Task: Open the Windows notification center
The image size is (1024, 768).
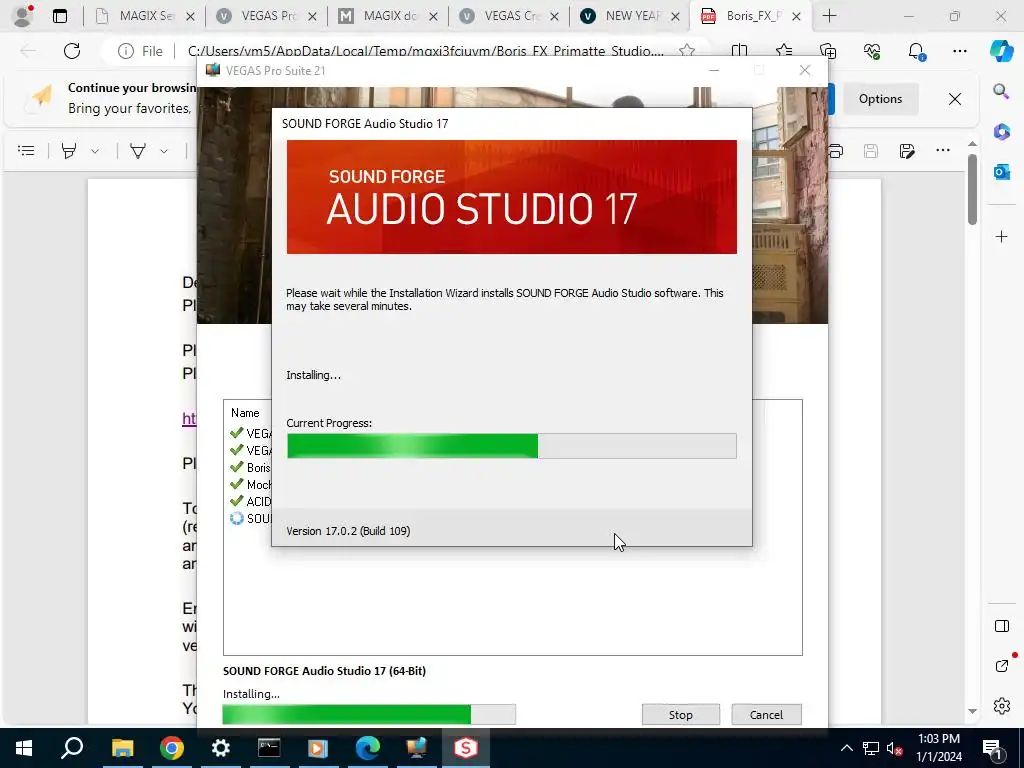Action: (992, 748)
